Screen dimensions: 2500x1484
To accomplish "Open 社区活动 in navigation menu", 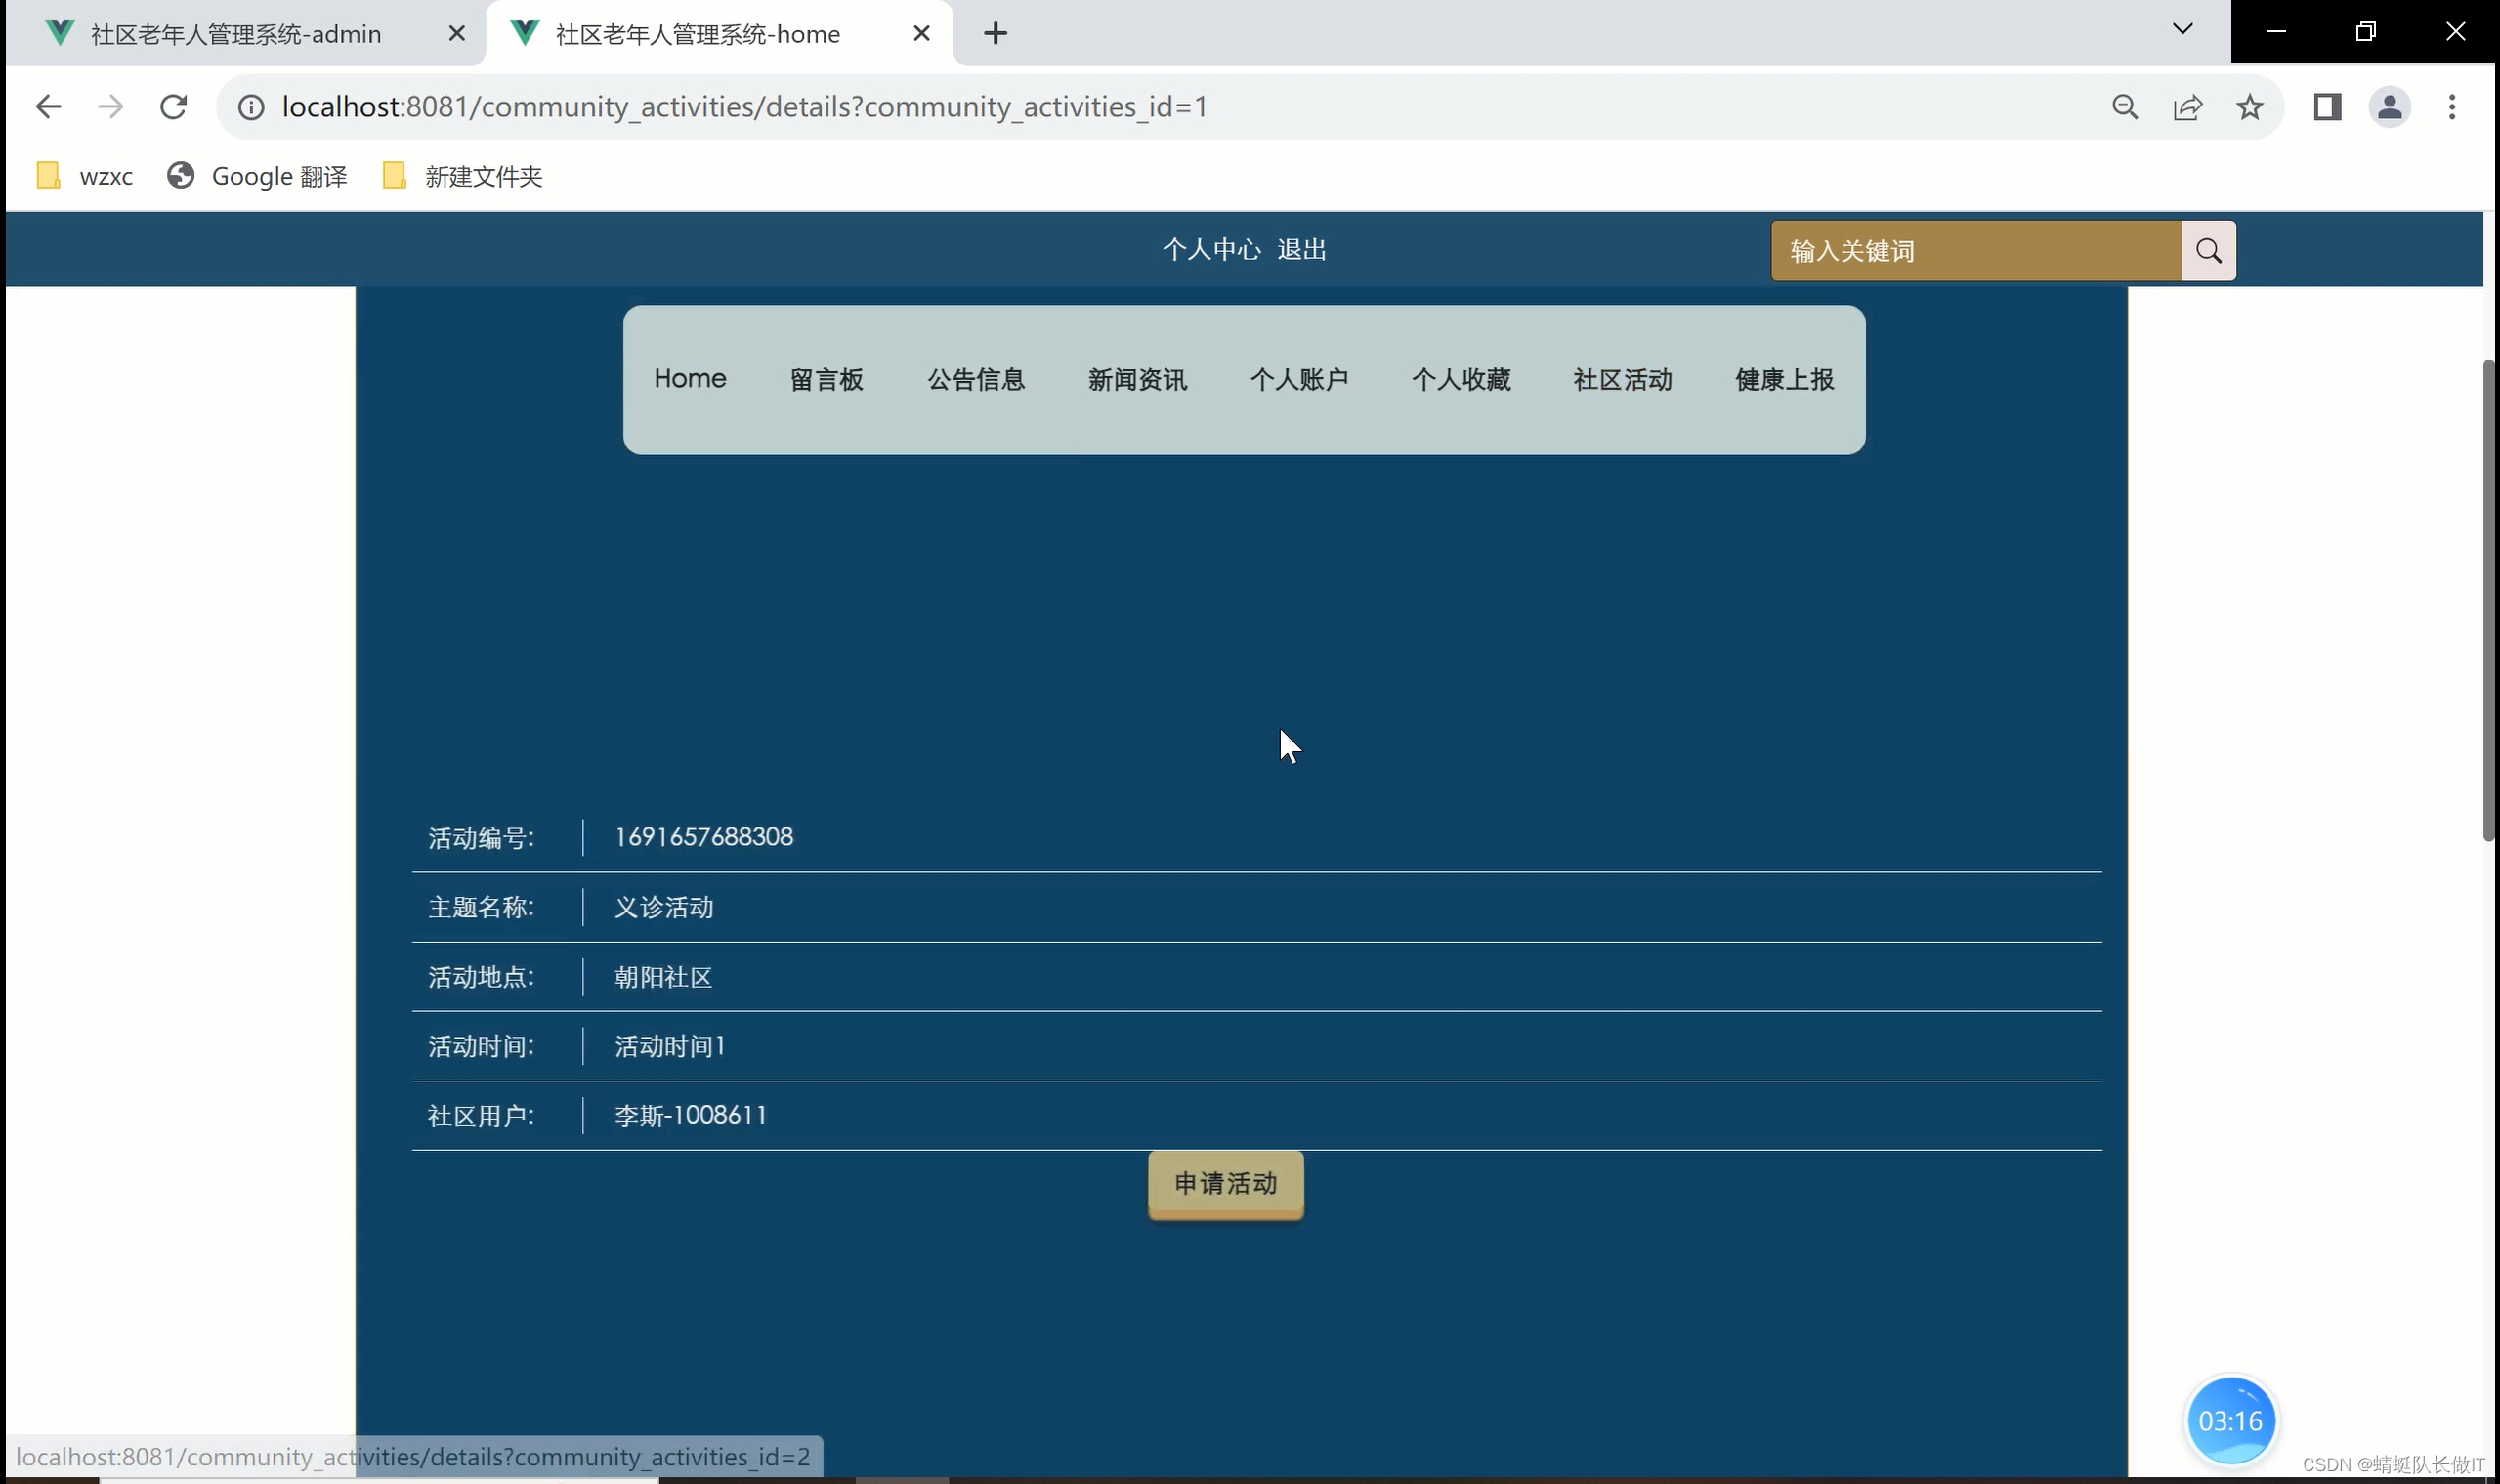I will (1622, 380).
